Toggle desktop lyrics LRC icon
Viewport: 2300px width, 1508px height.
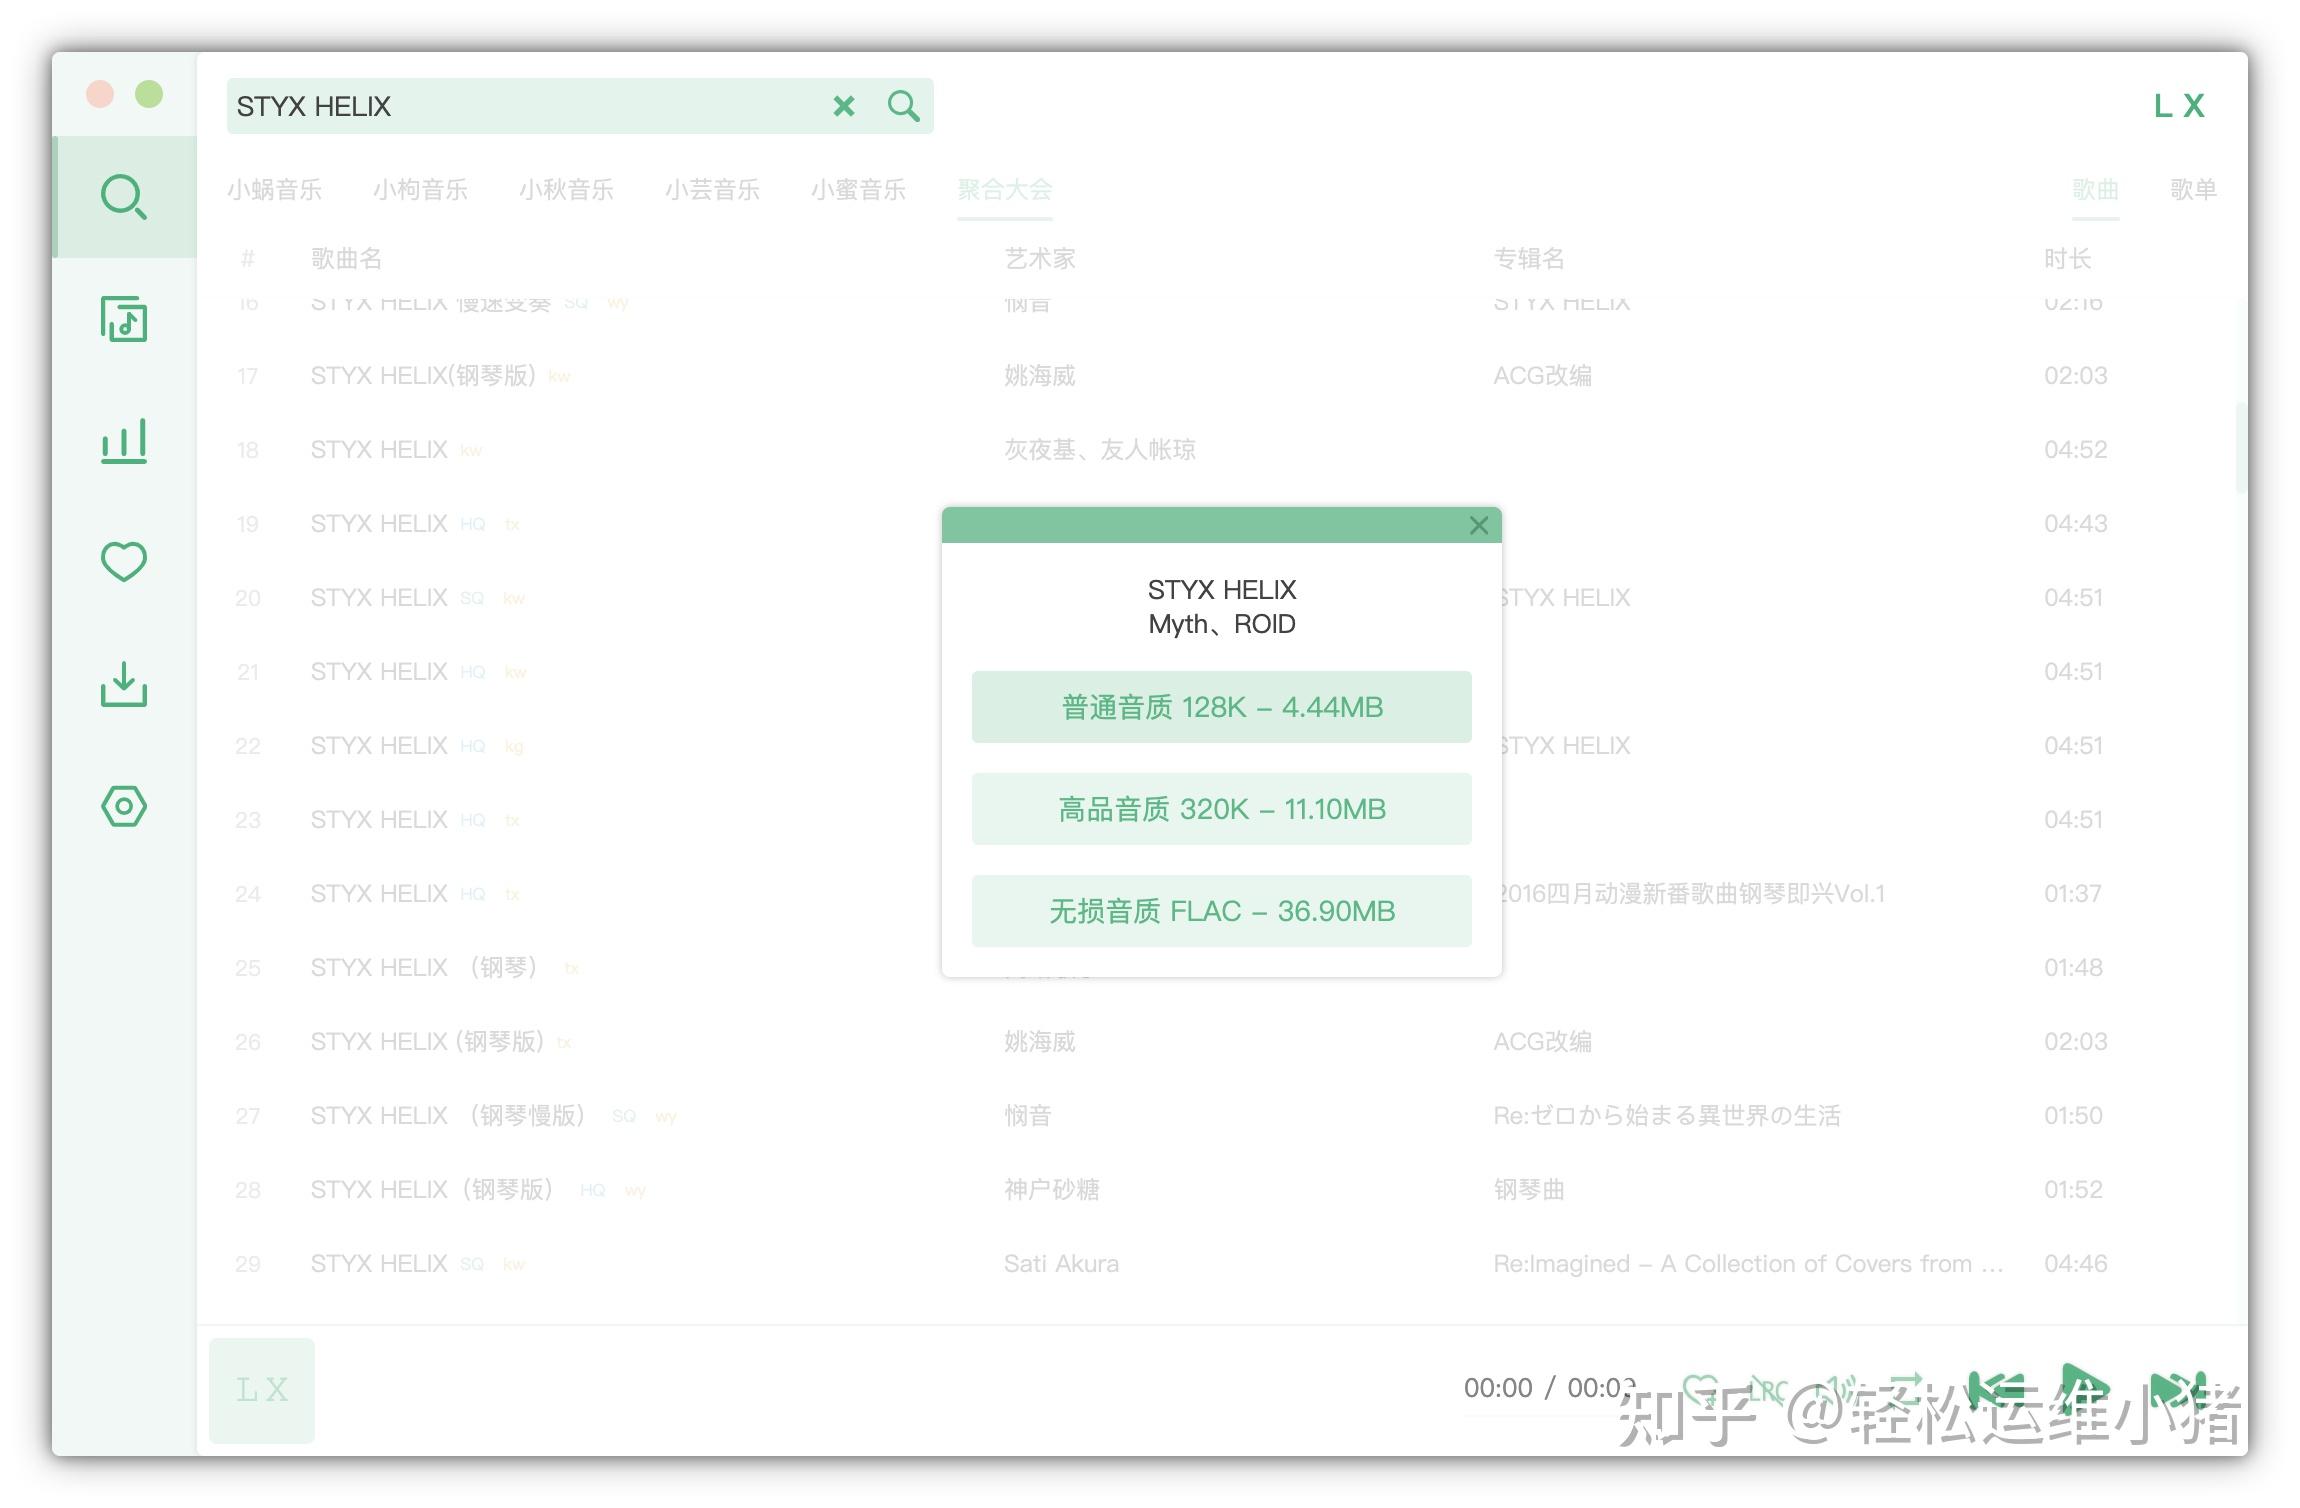1768,1389
